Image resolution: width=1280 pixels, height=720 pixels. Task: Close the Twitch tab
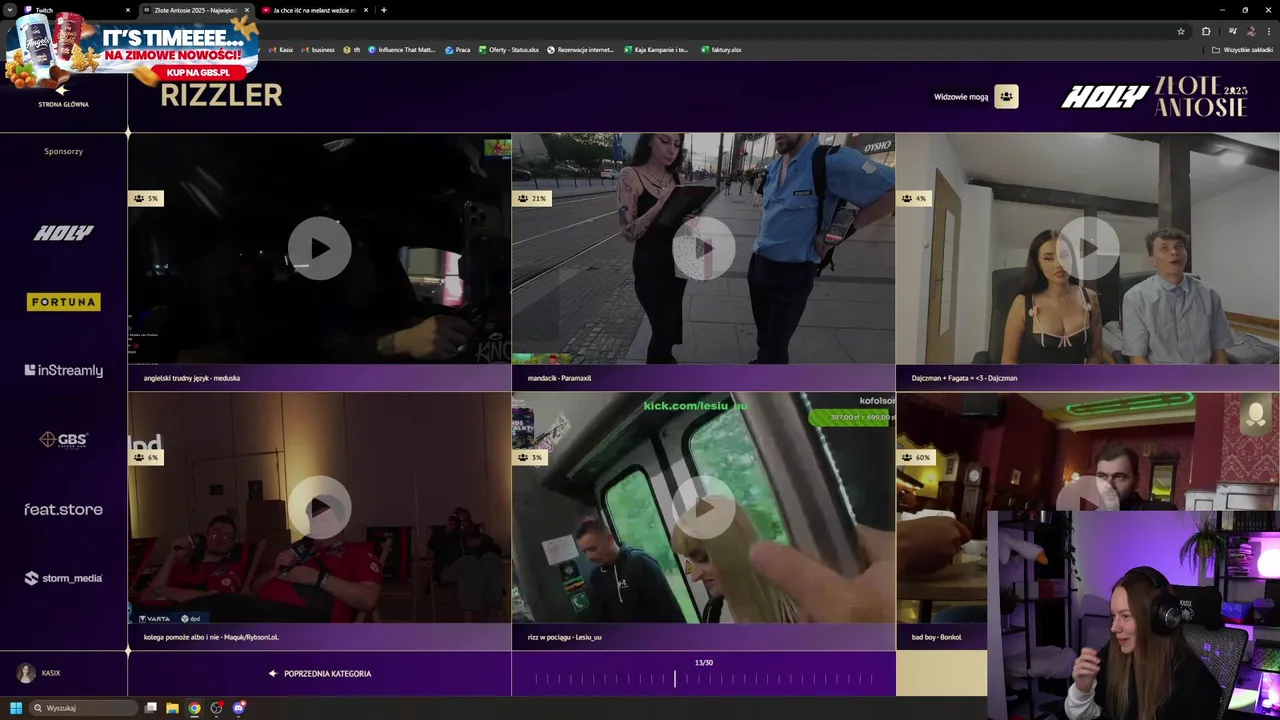(128, 10)
